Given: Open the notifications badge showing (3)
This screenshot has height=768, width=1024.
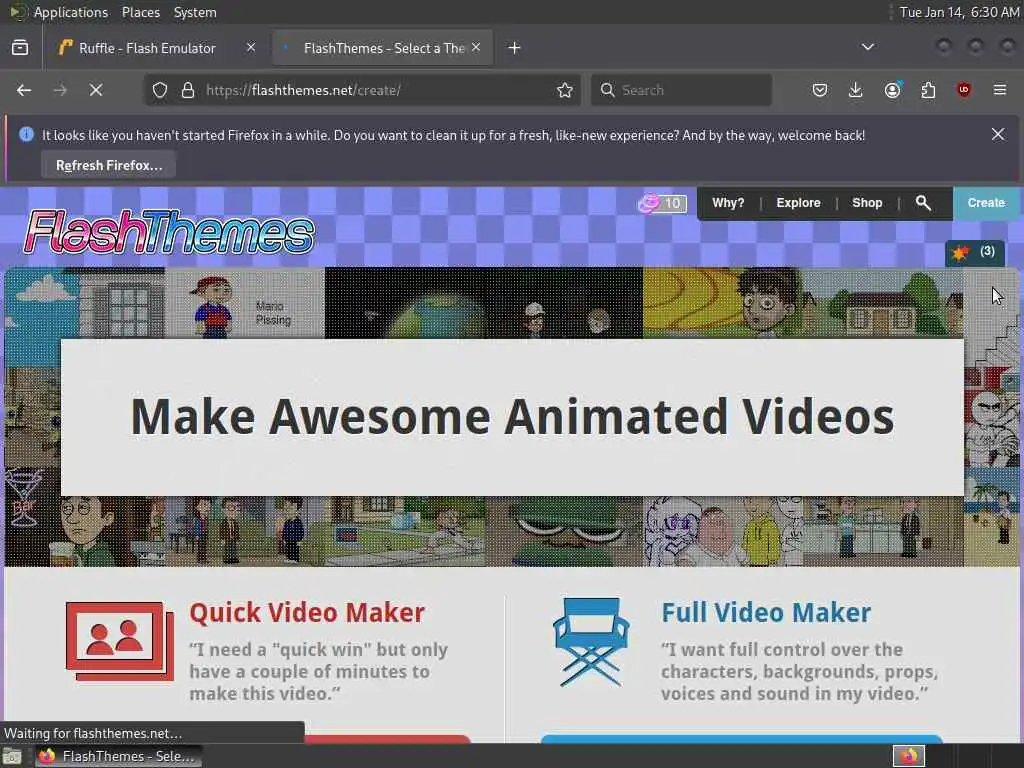Looking at the screenshot, I should (x=974, y=252).
